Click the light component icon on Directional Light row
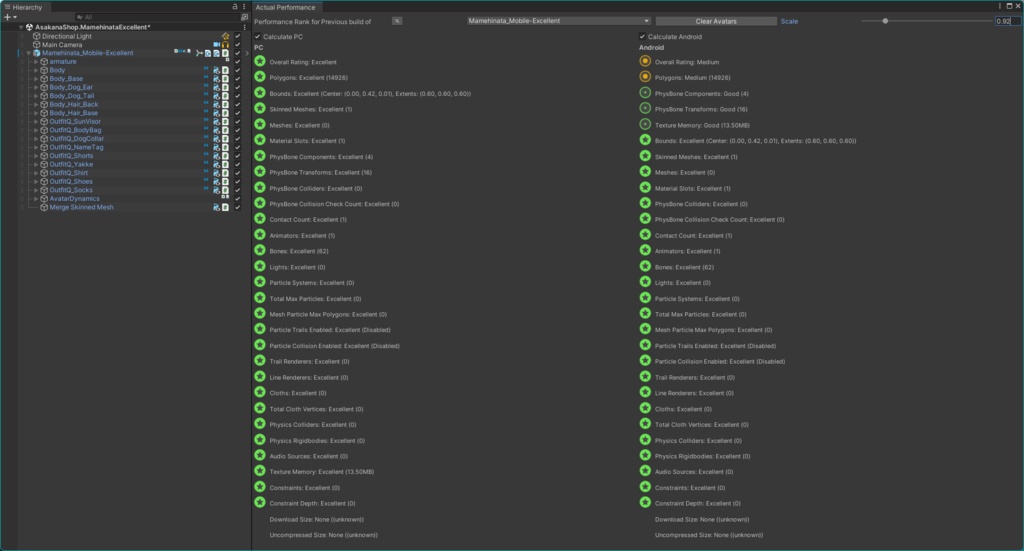 pyautogui.click(x=225, y=36)
